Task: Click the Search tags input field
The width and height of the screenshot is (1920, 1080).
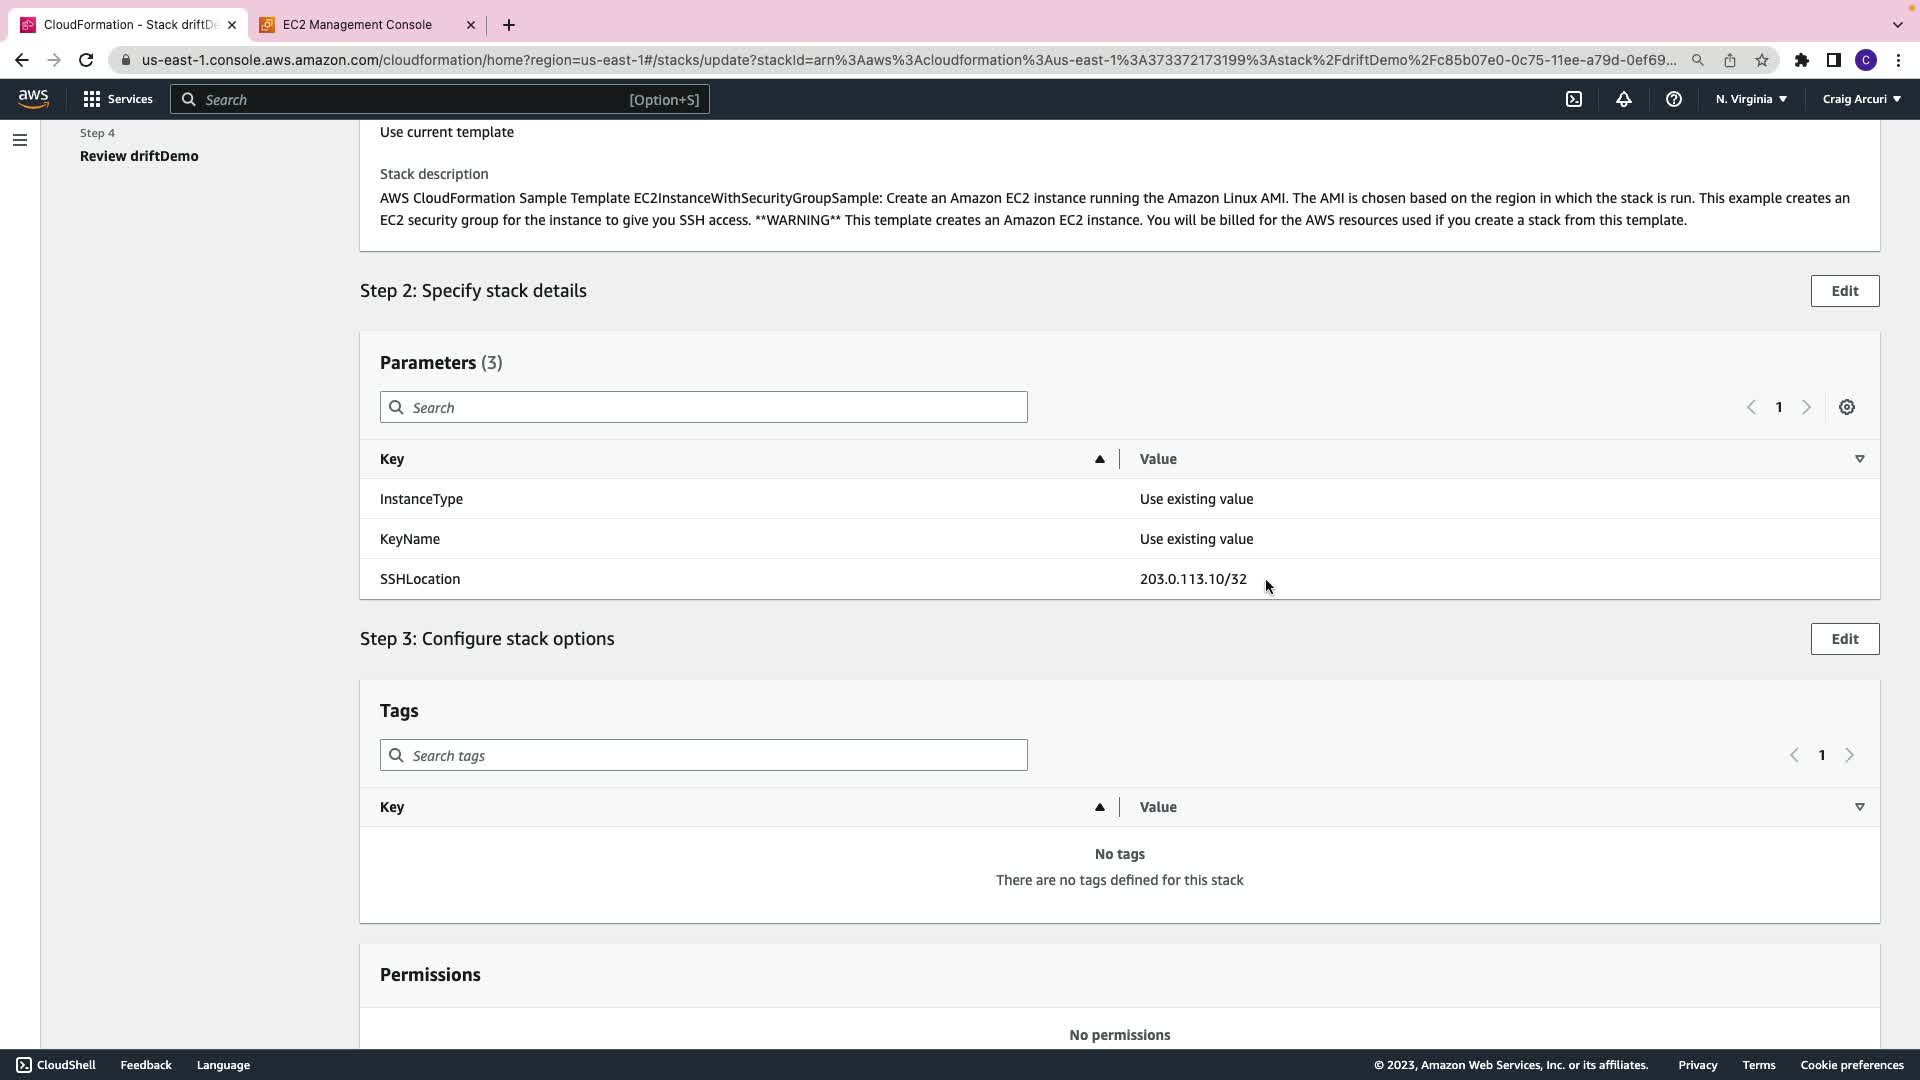Action: (704, 755)
